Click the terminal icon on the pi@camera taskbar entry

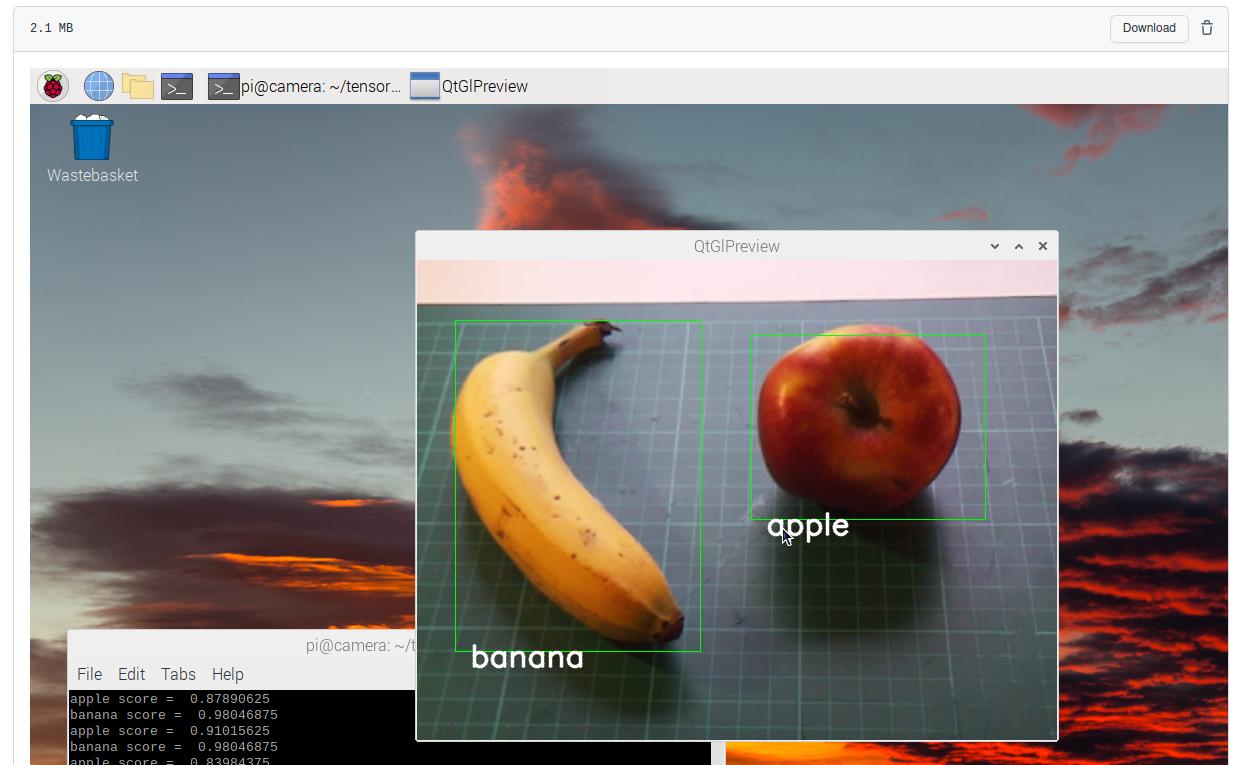[222, 86]
